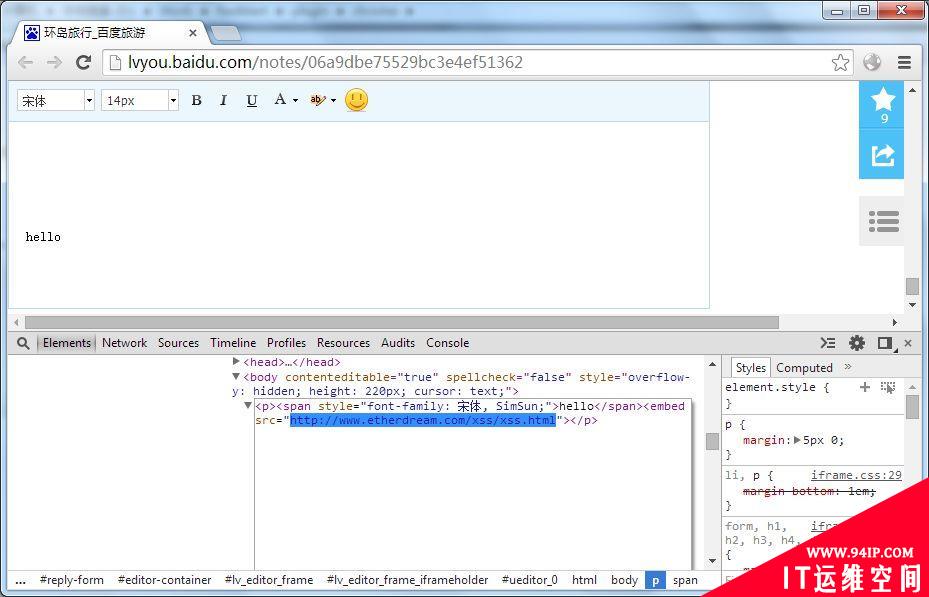
Task: Open DevTools settings gear
Action: coord(857,343)
